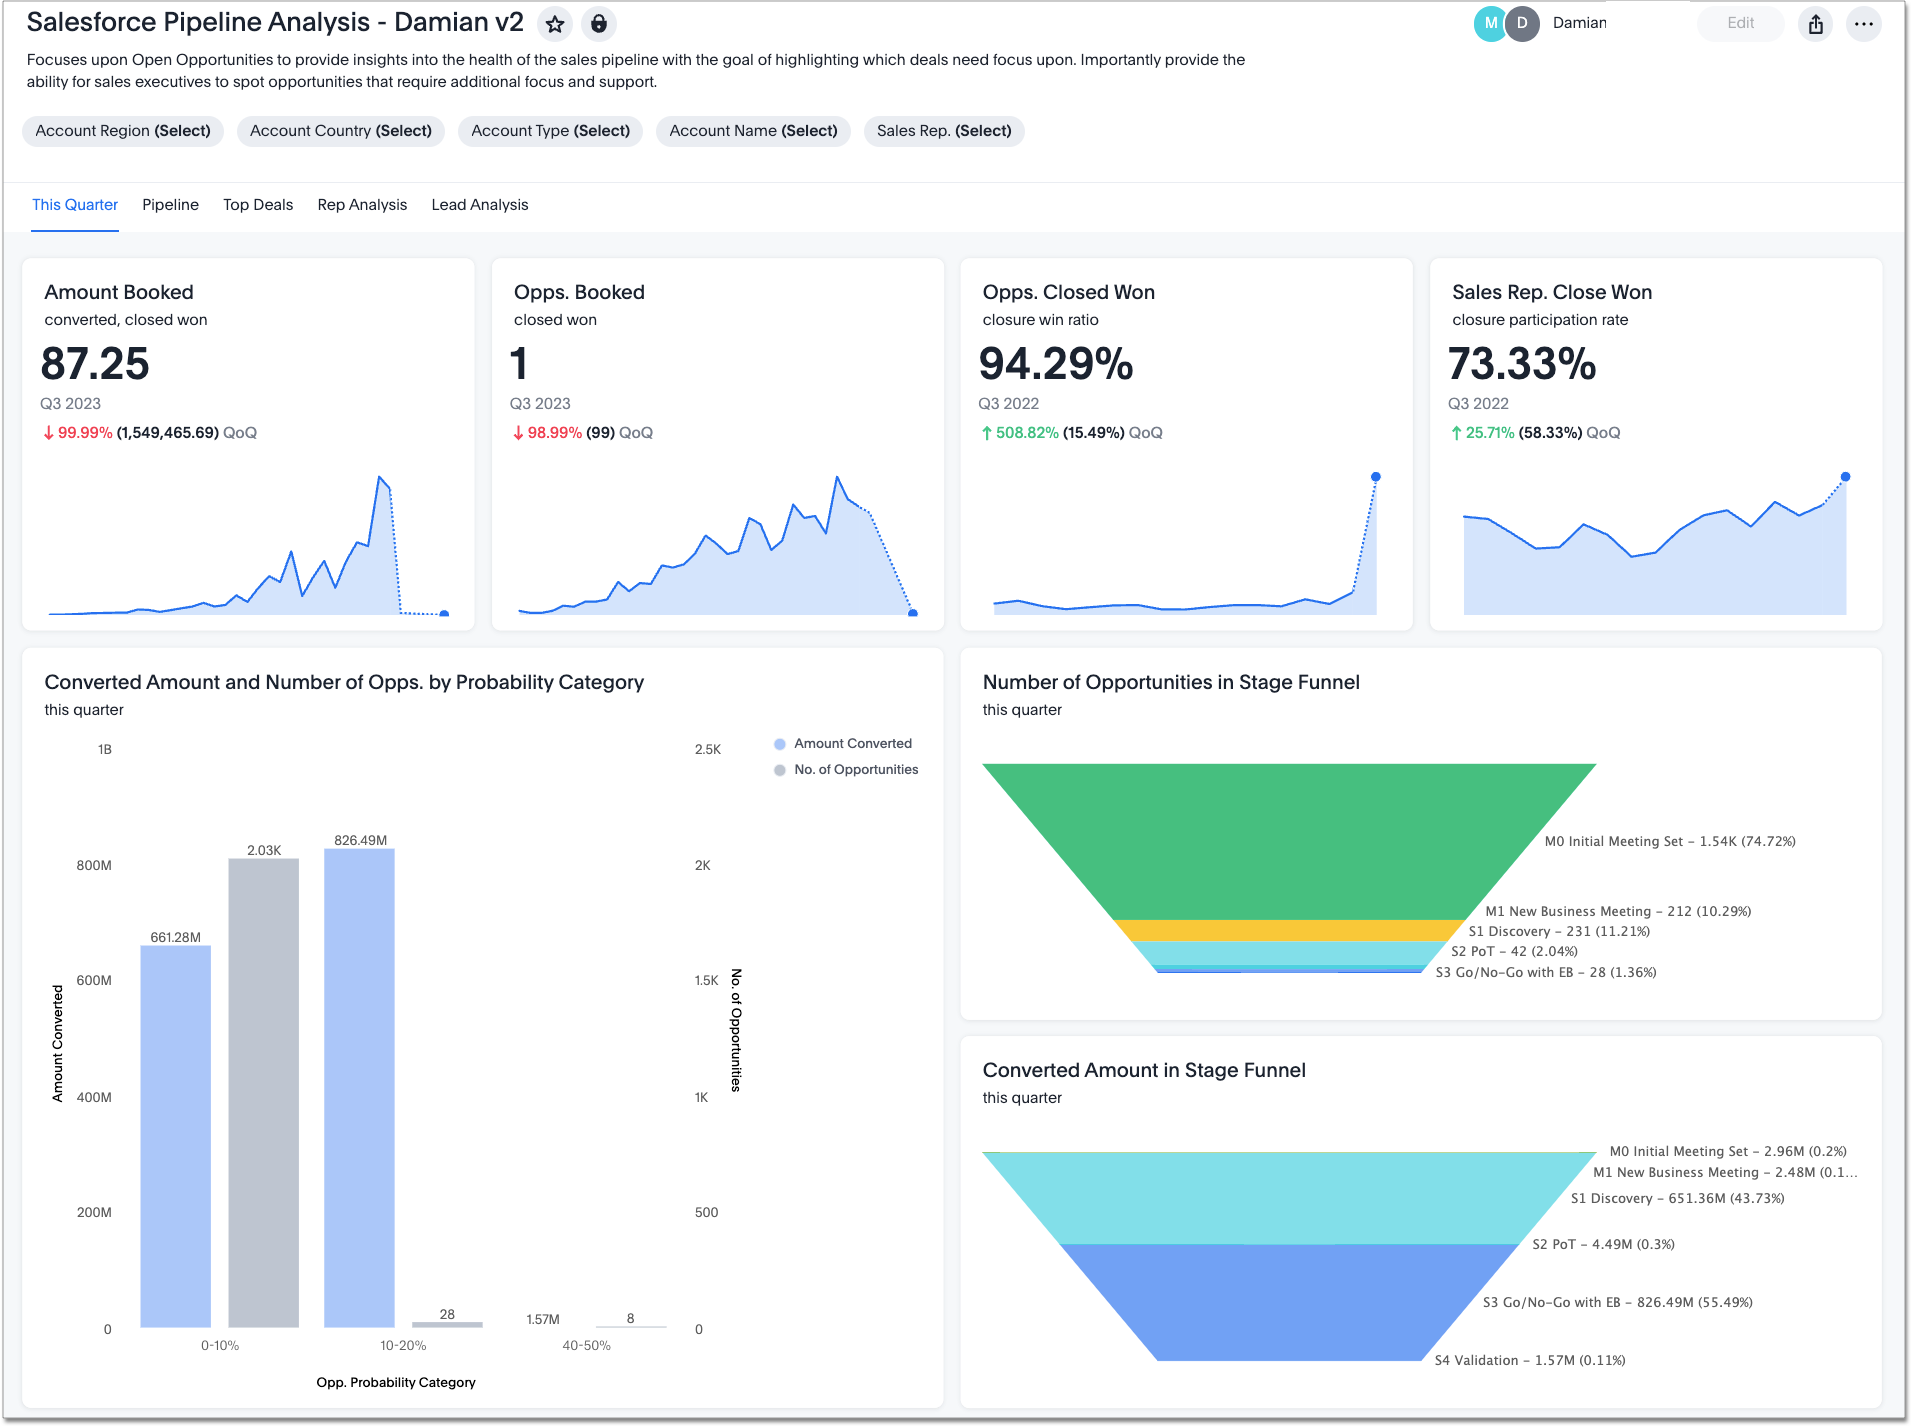Click the 25.71% QoQ increase indicator
1912x1427 pixels.
pyautogui.click(x=1482, y=433)
